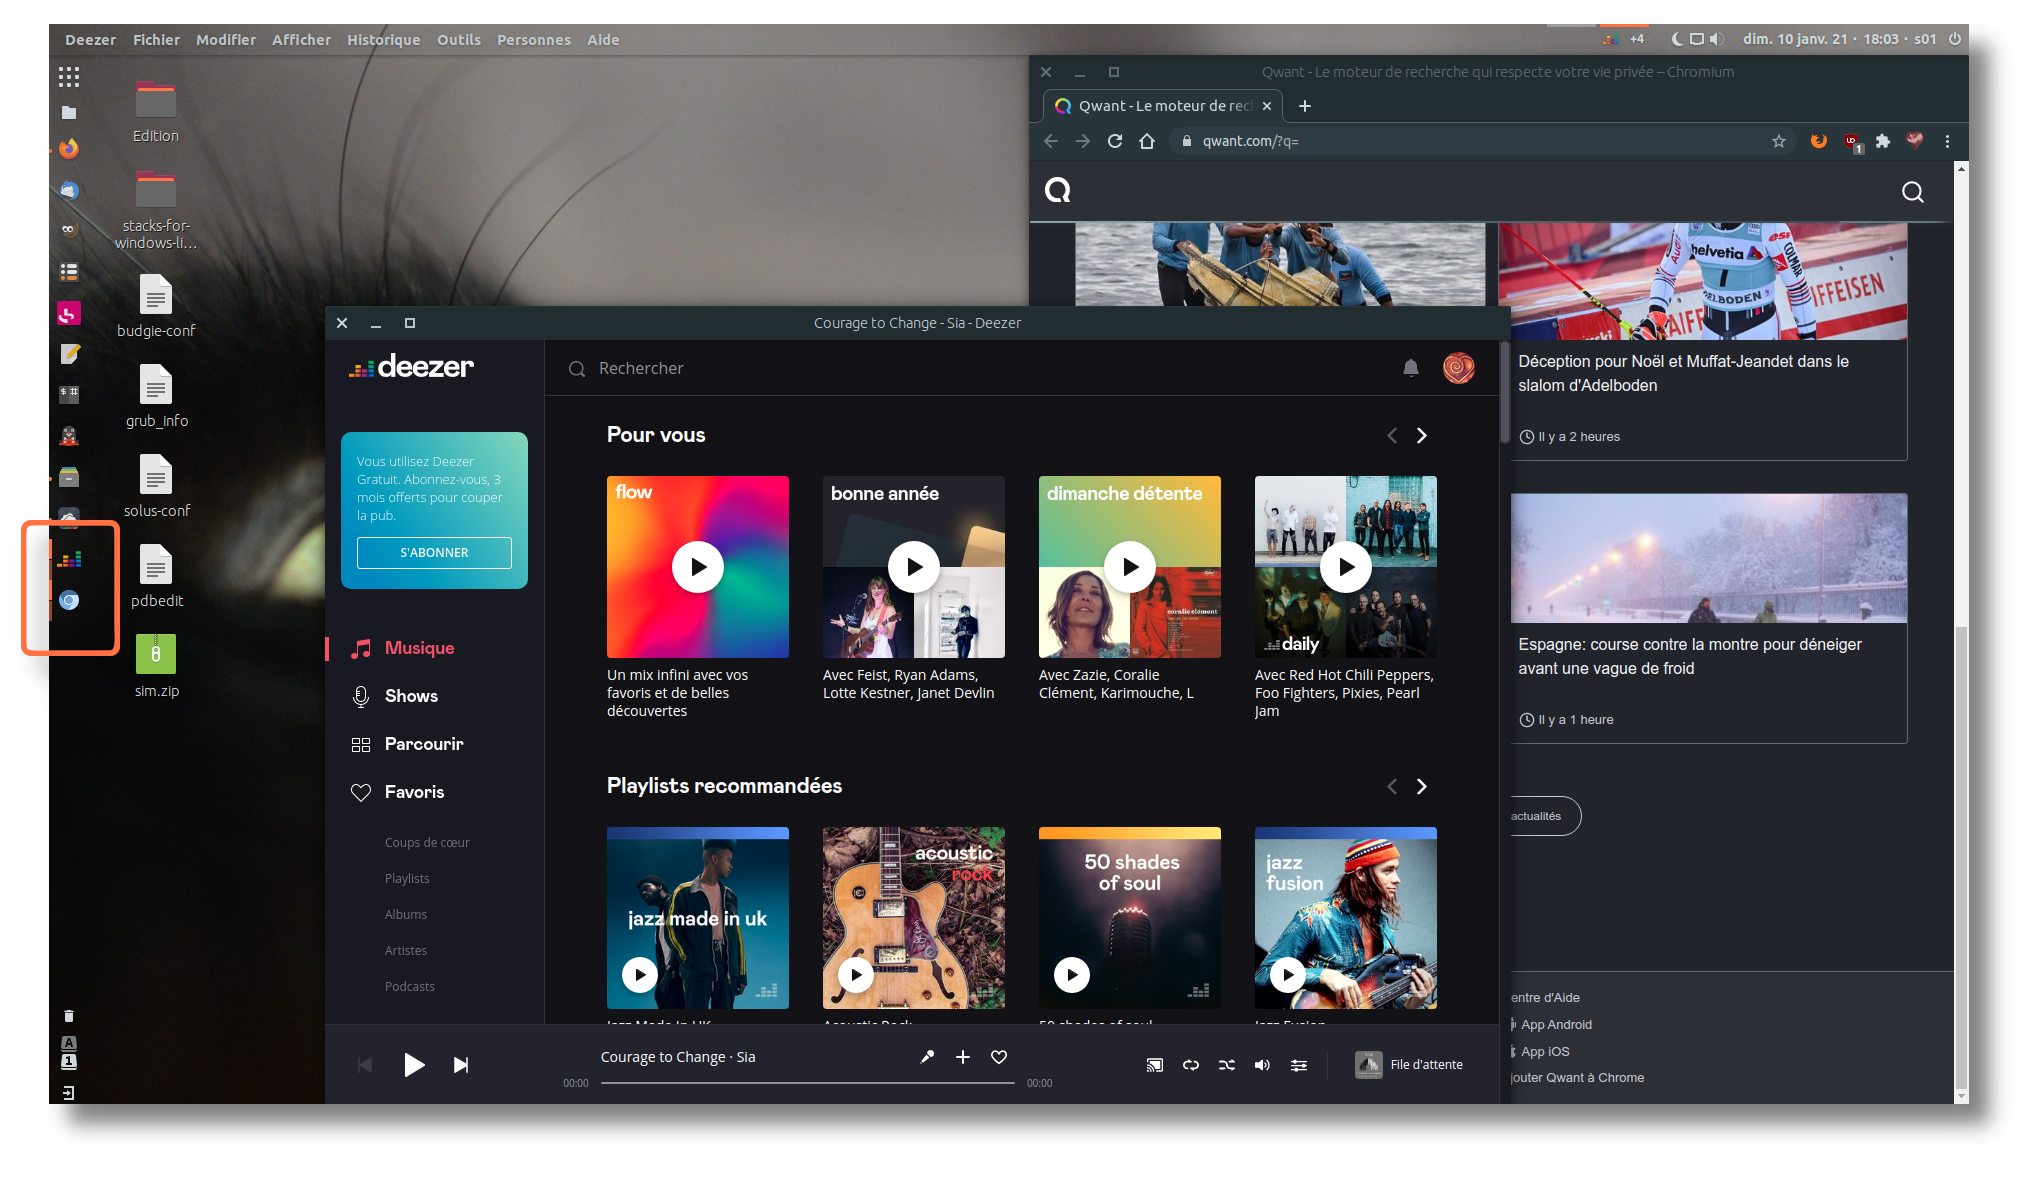The image size is (2020, 1180).
Task: Click the S'ABONNER button
Action: click(434, 552)
